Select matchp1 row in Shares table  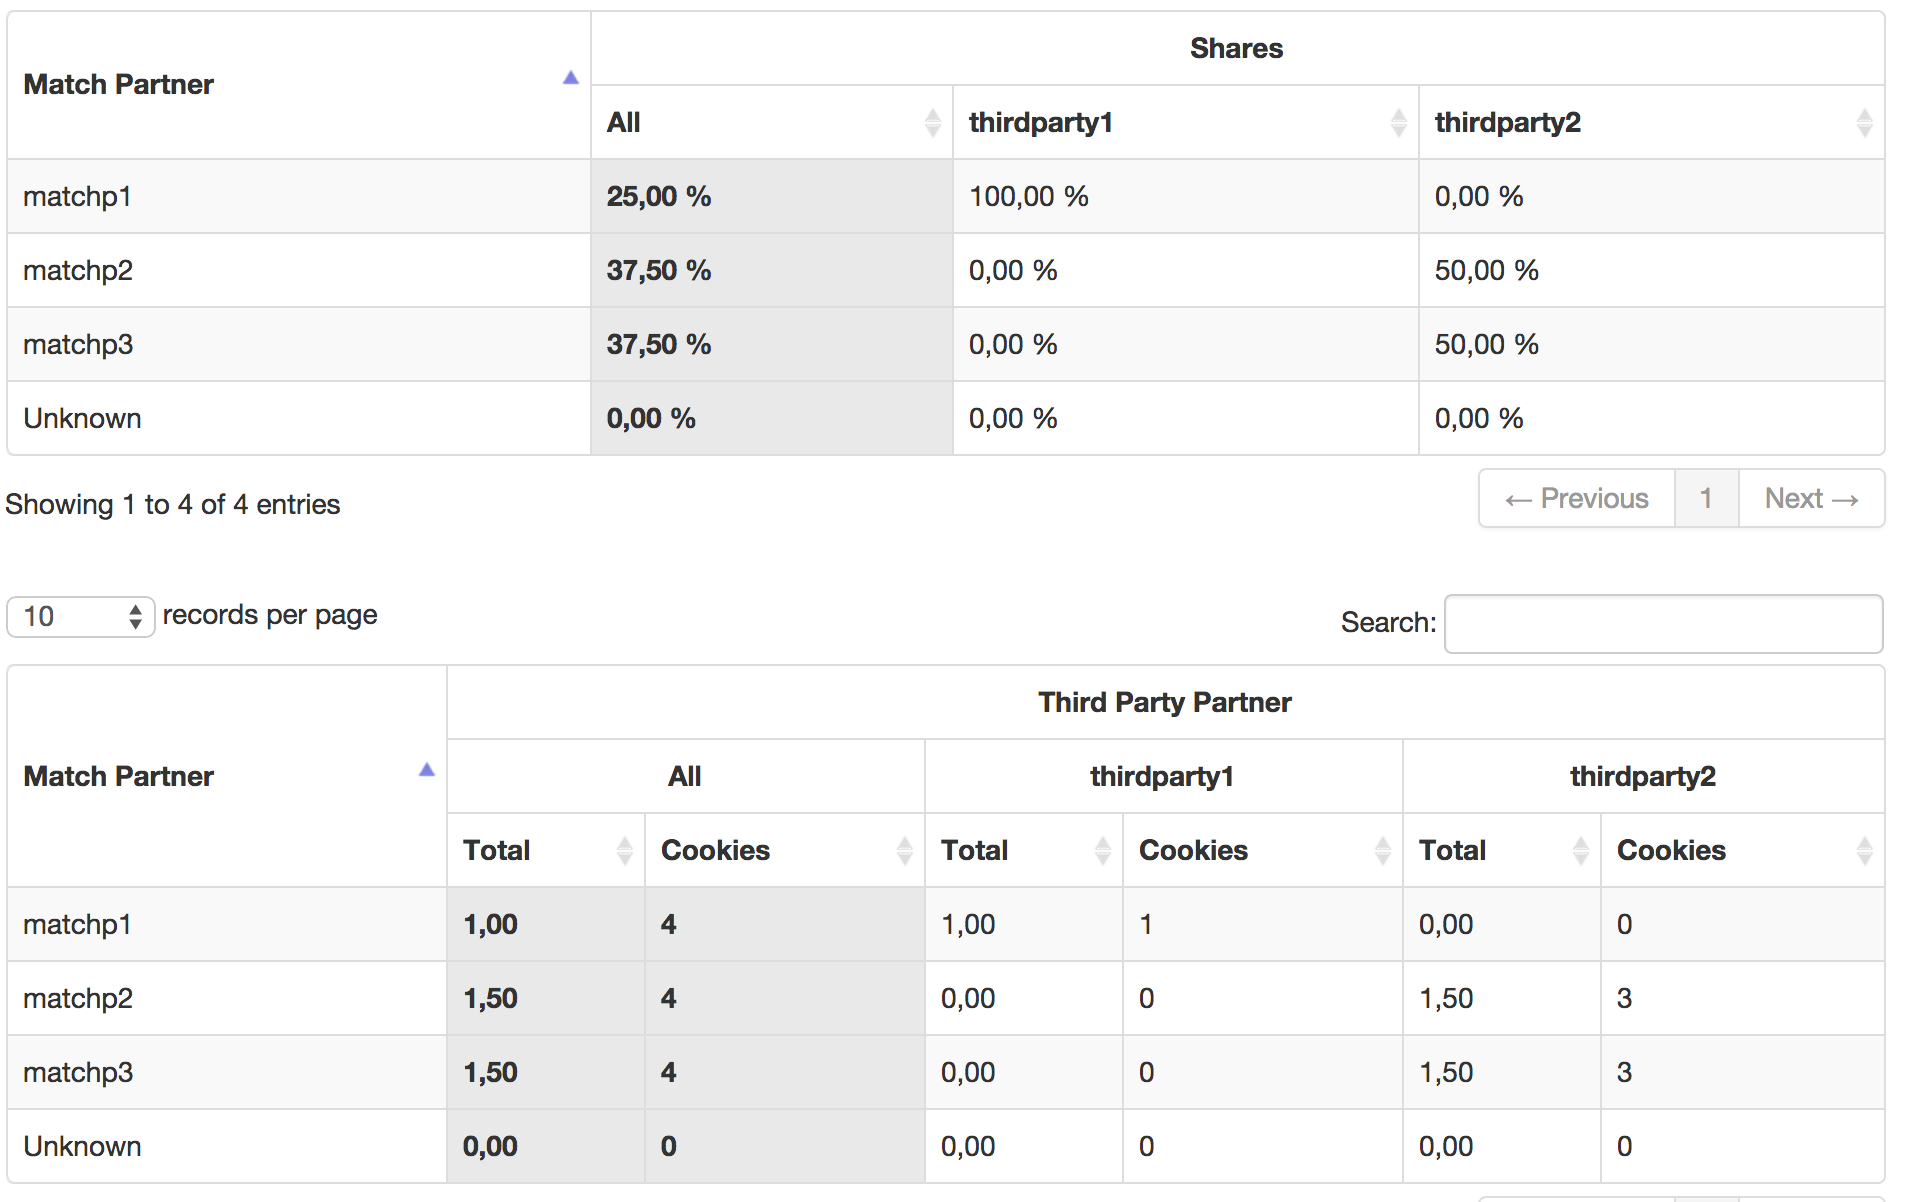coord(946,196)
